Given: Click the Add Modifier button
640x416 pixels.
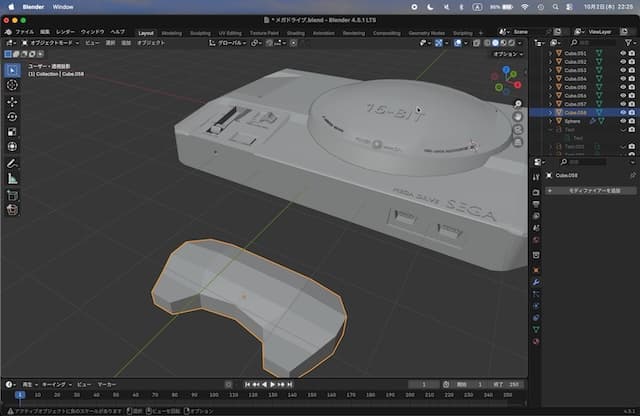Looking at the screenshot, I should [593, 190].
